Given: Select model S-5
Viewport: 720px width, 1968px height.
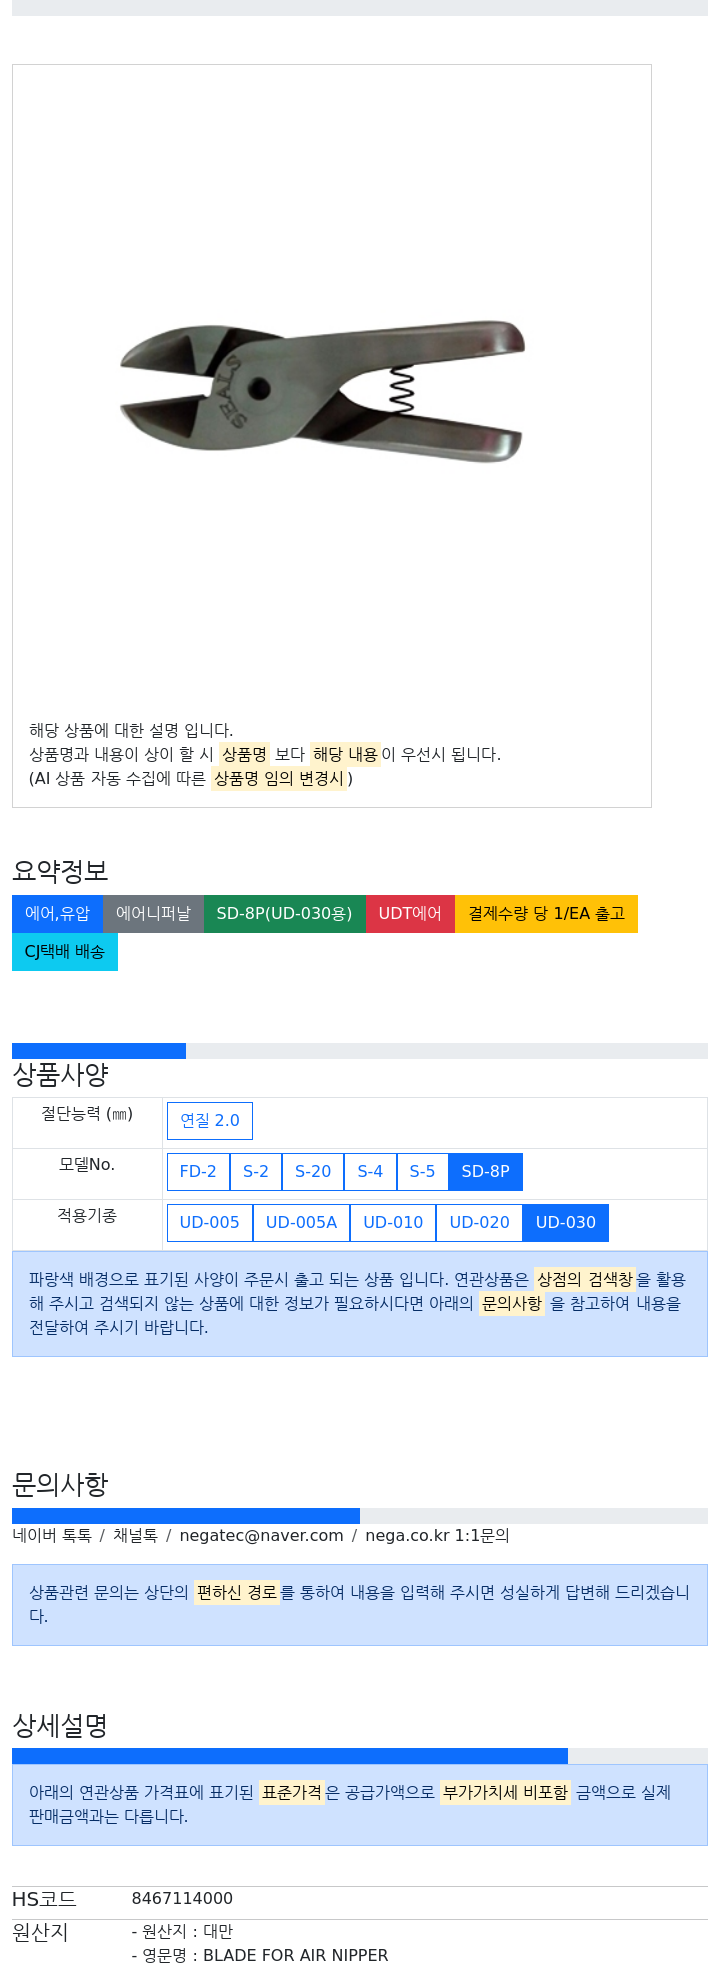Looking at the screenshot, I should (x=422, y=1172).
